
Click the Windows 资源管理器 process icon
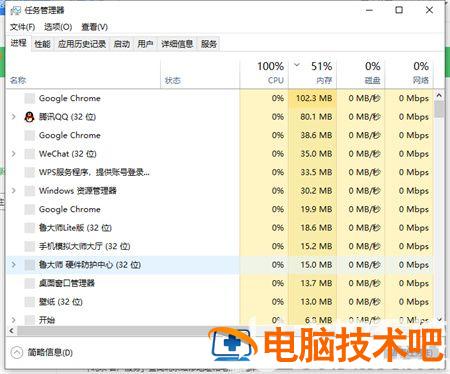click(x=30, y=191)
